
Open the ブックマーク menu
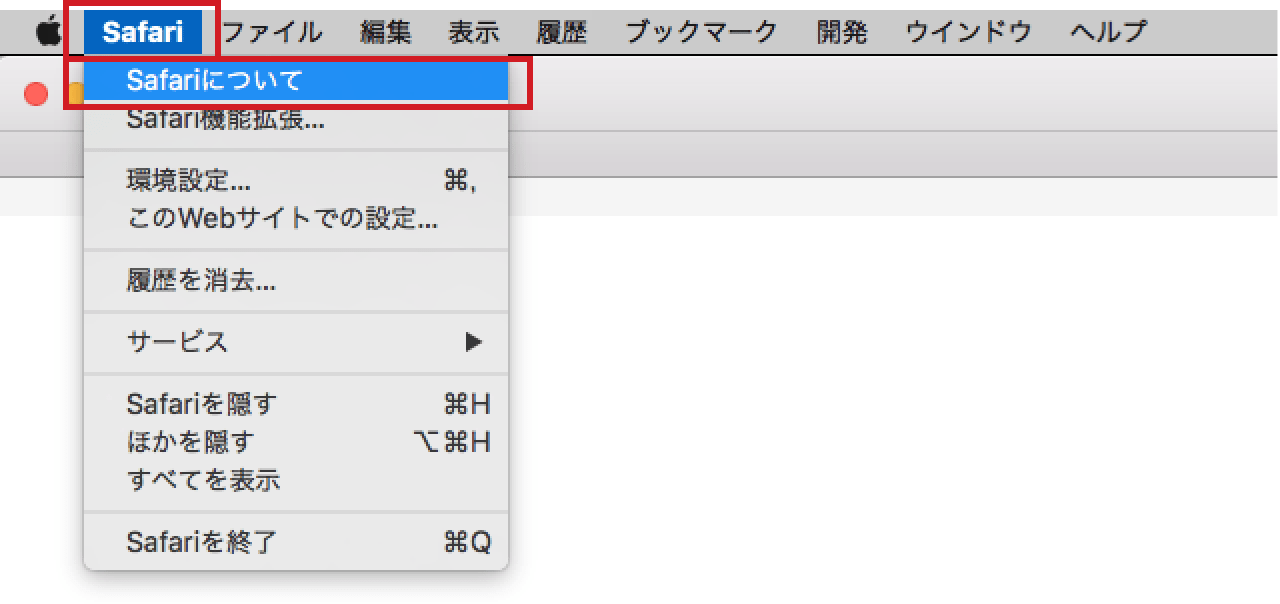701,32
